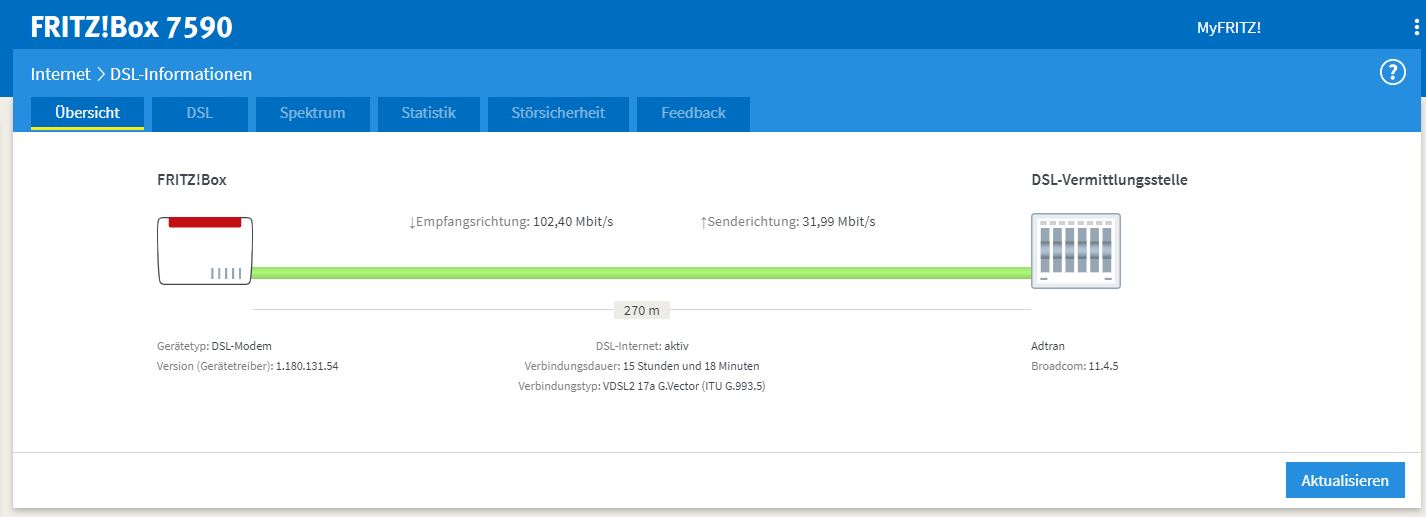The width and height of the screenshot is (1426, 517).
Task: Click Verbindungstyp VDSL2 17a G.Vector text
Action: (642, 386)
